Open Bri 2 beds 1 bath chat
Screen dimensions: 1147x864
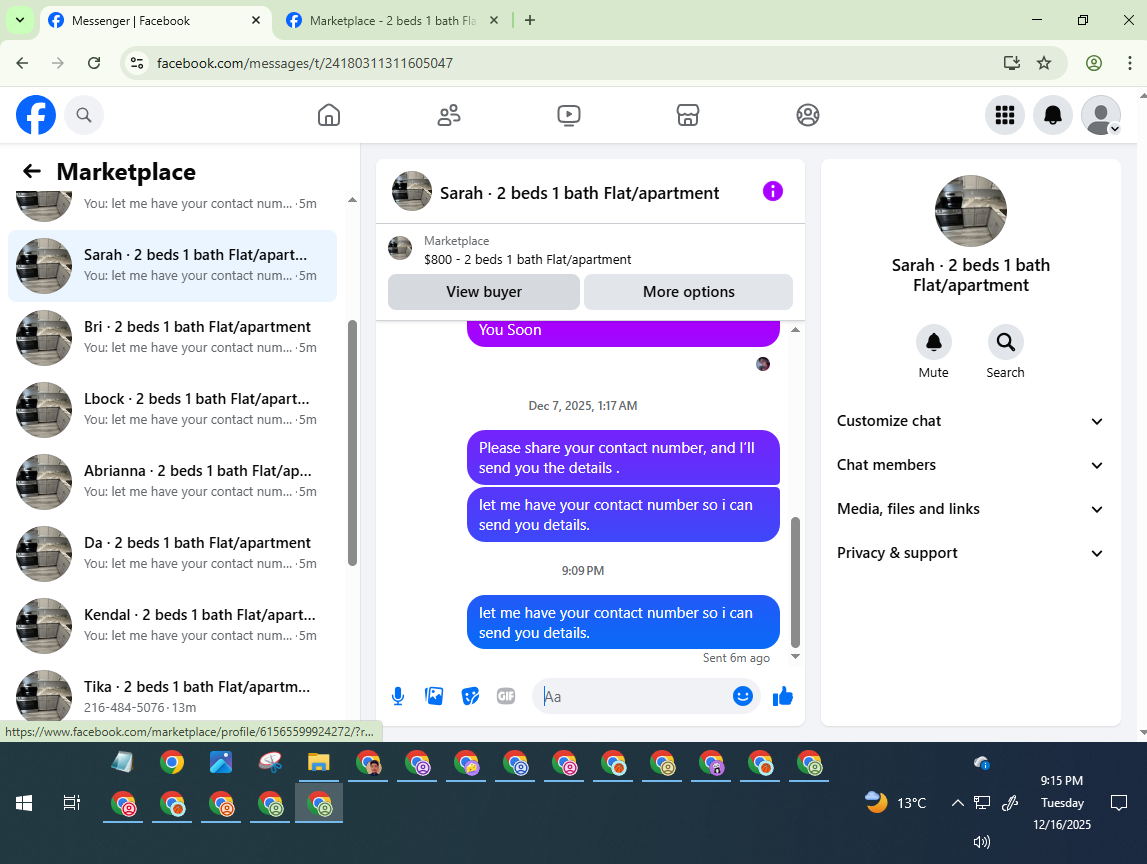click(x=173, y=337)
